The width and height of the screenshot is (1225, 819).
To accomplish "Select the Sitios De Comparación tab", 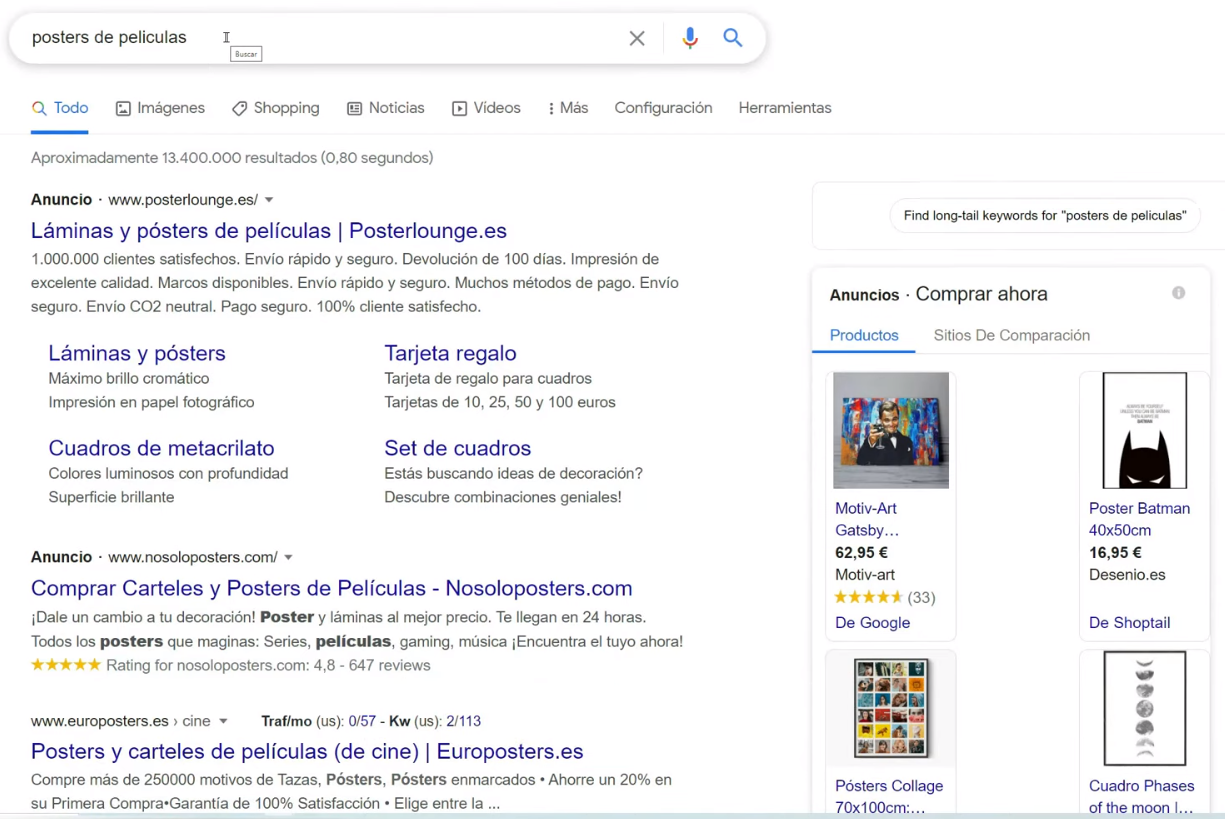I will 1012,335.
